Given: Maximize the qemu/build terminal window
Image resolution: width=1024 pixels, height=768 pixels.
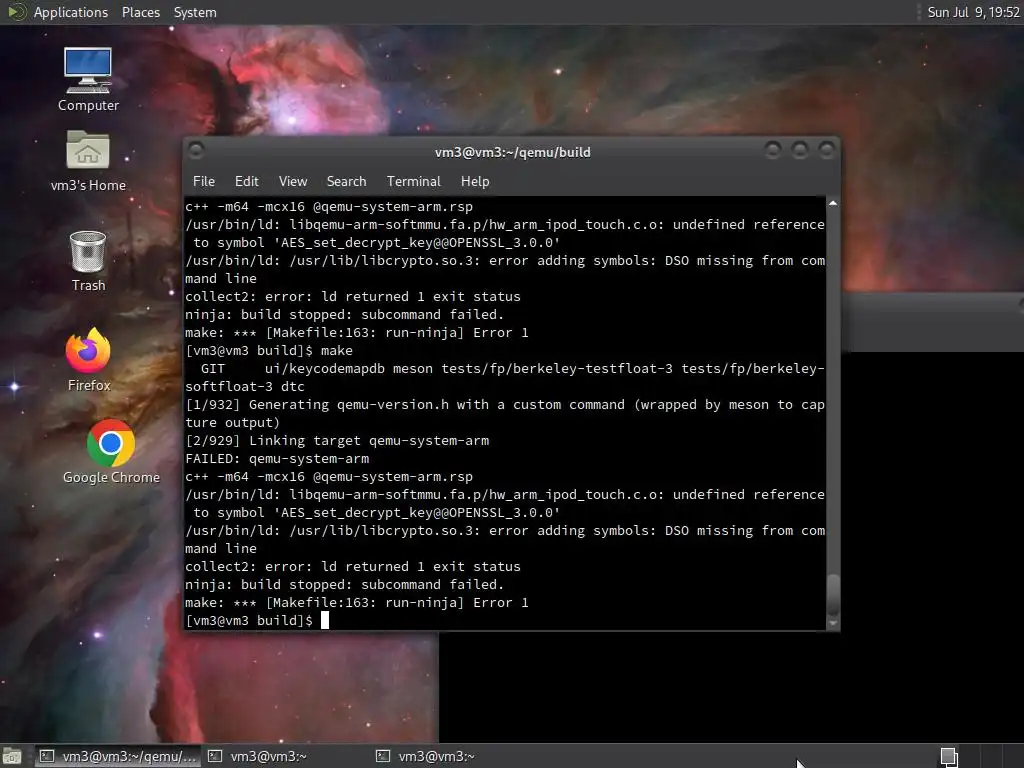Looking at the screenshot, I should tap(799, 150).
